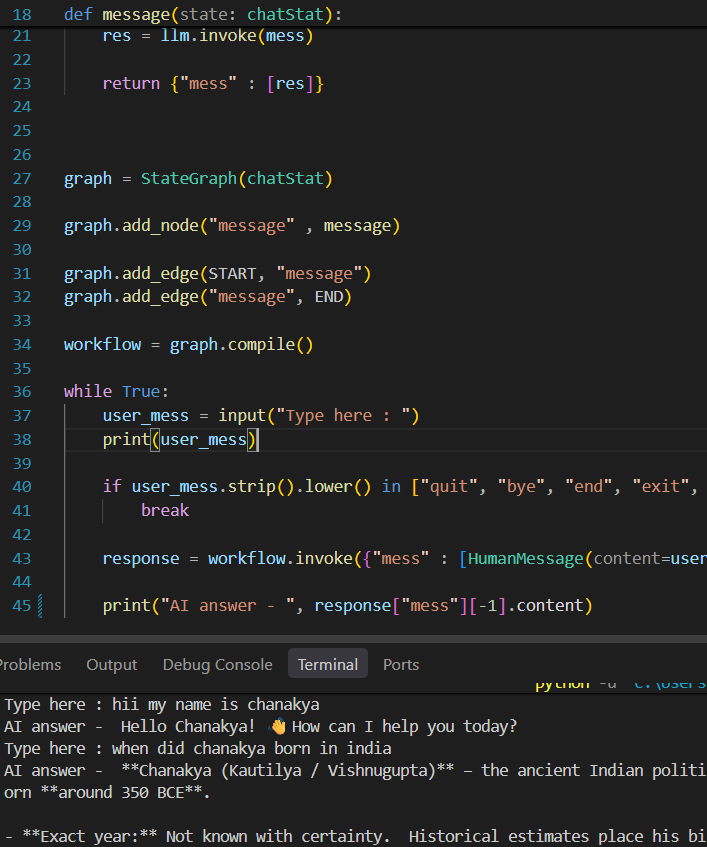Screen dimensions: 707x847
Task: Click 'graph.compile()' on line 34
Action: pos(241,345)
